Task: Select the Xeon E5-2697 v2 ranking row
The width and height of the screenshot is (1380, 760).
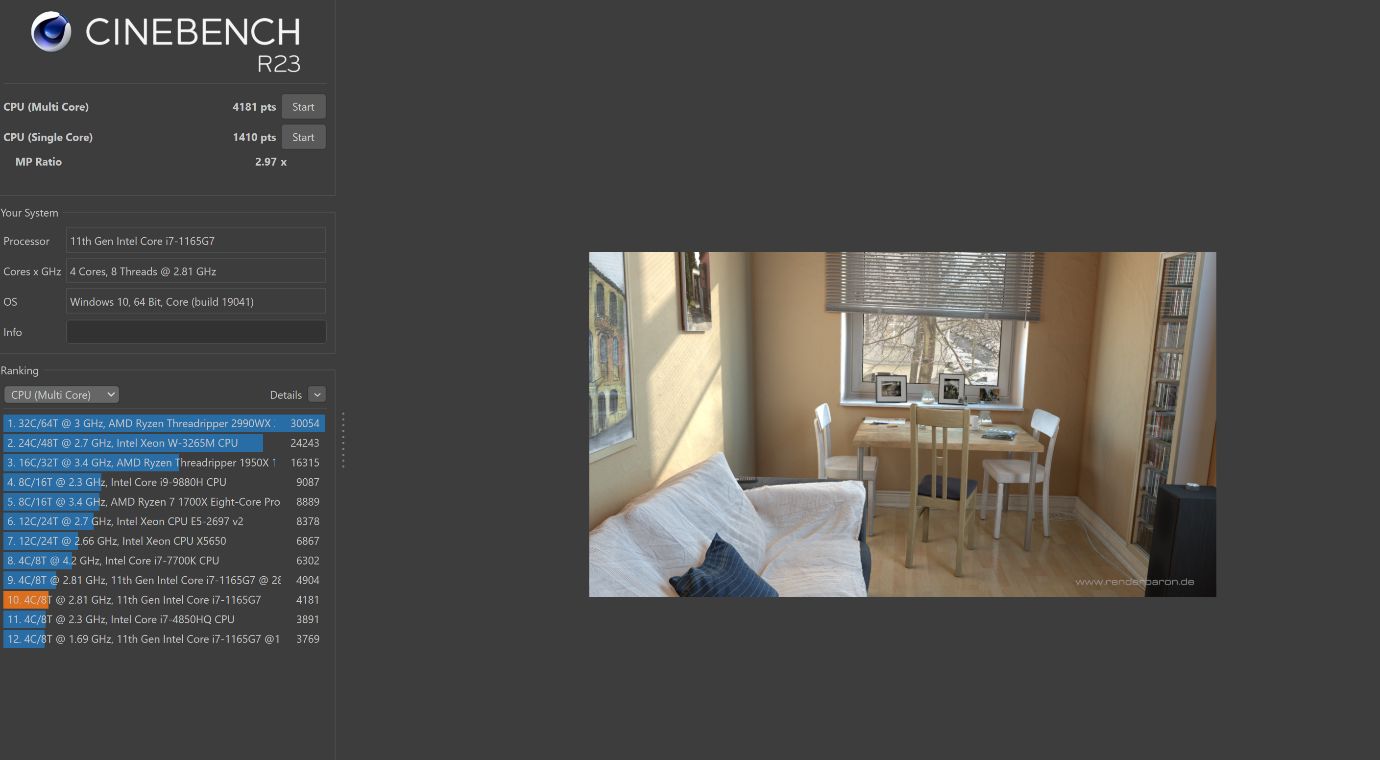Action: pos(164,521)
